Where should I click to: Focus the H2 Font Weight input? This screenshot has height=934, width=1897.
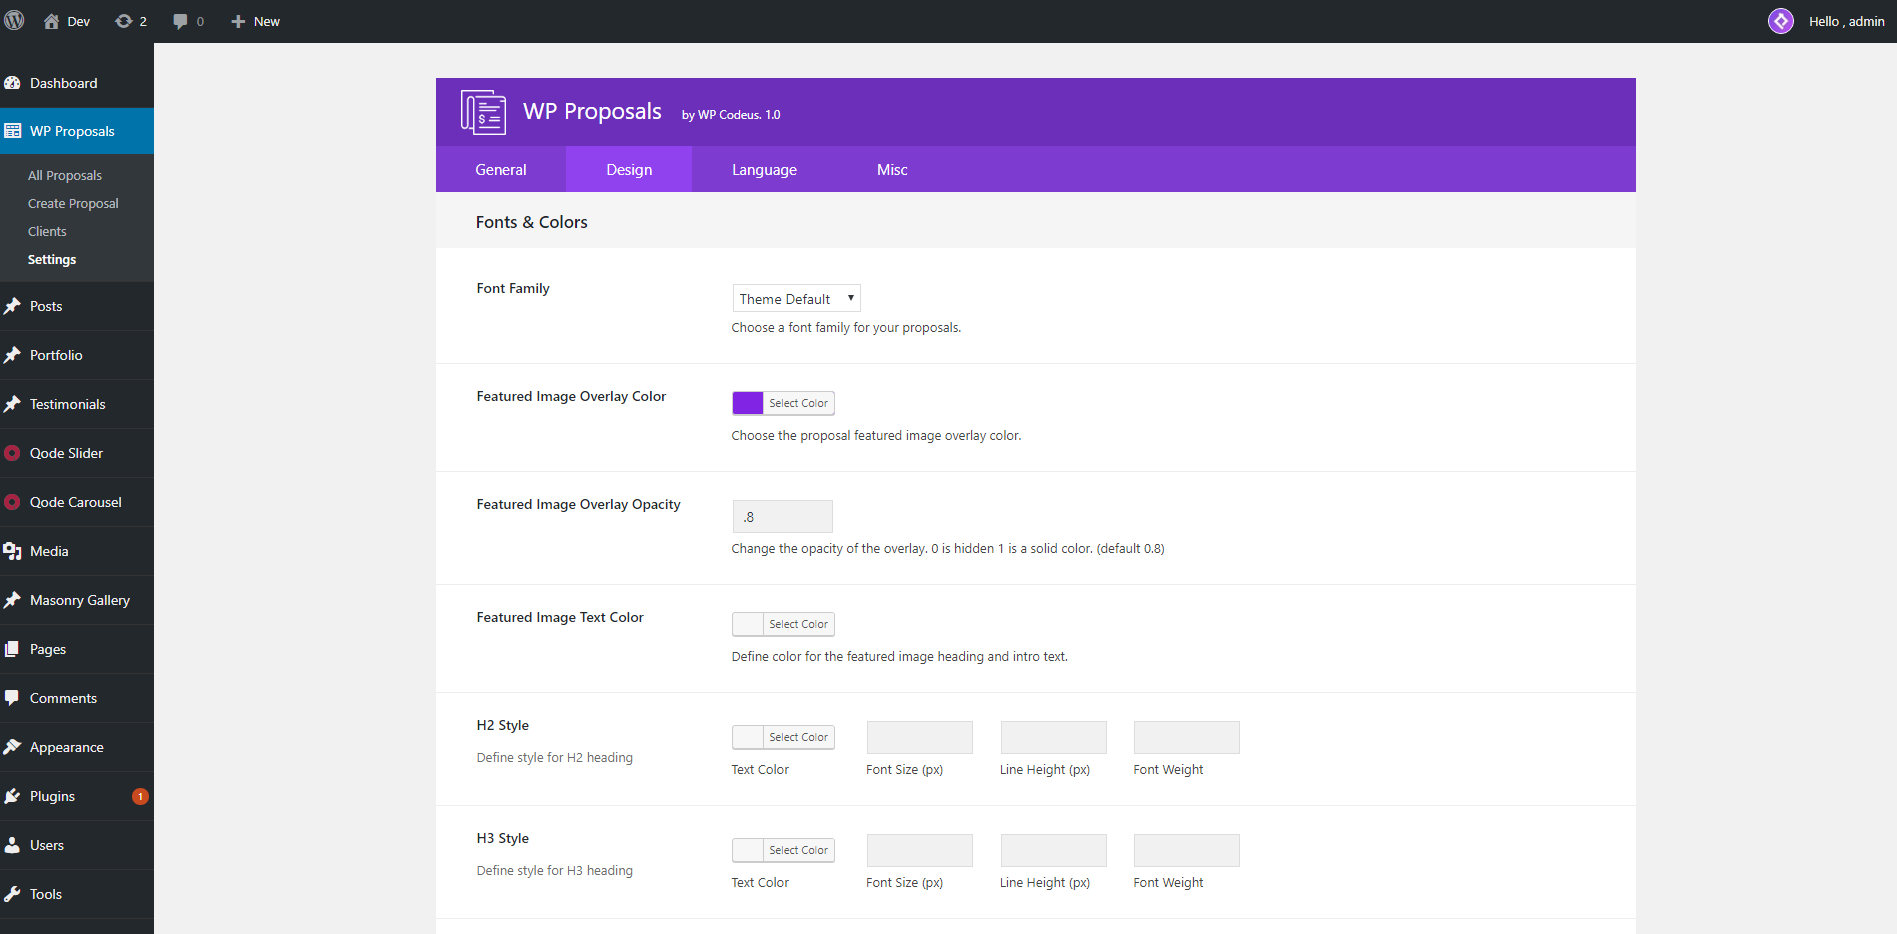point(1186,737)
